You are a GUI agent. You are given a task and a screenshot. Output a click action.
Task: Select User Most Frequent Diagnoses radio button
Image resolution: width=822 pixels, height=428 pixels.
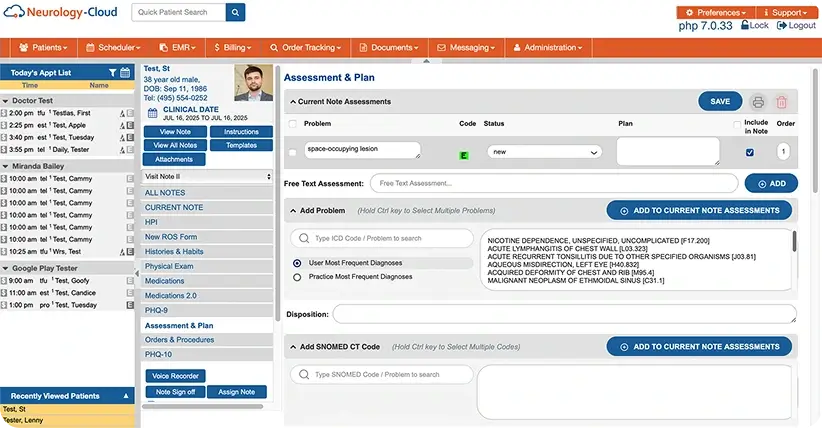coord(297,263)
